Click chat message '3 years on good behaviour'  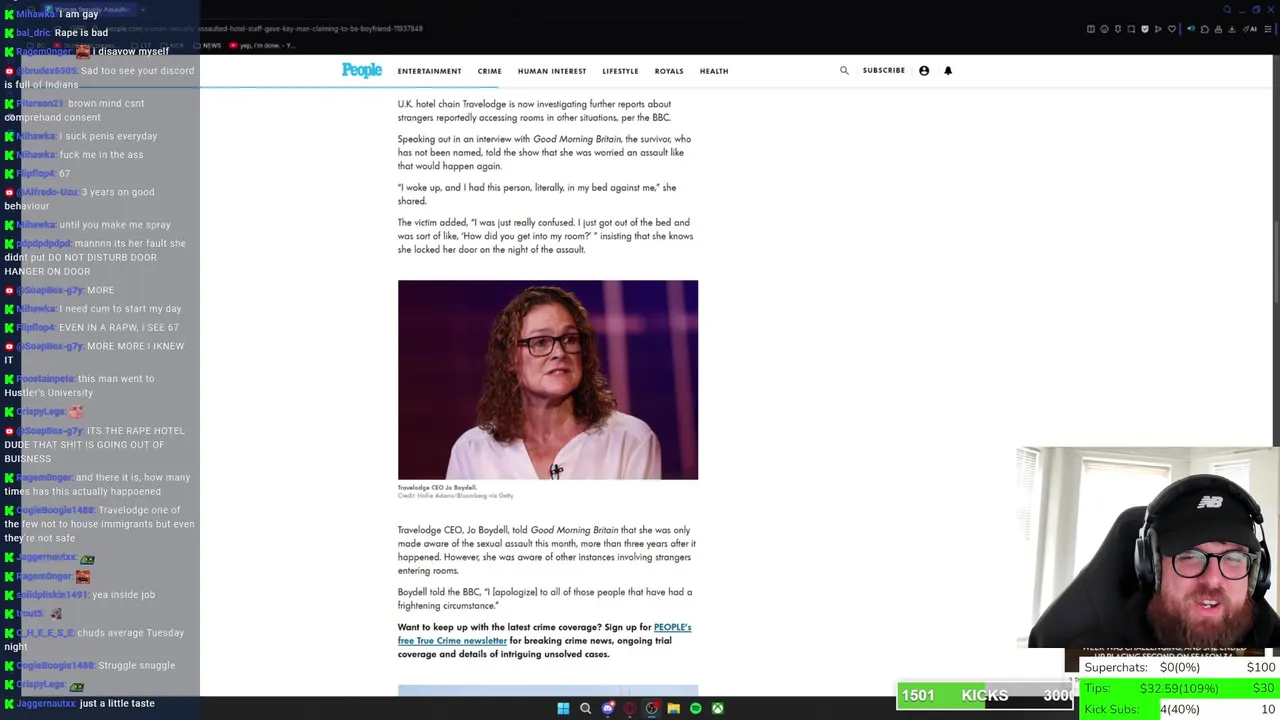tap(79, 199)
